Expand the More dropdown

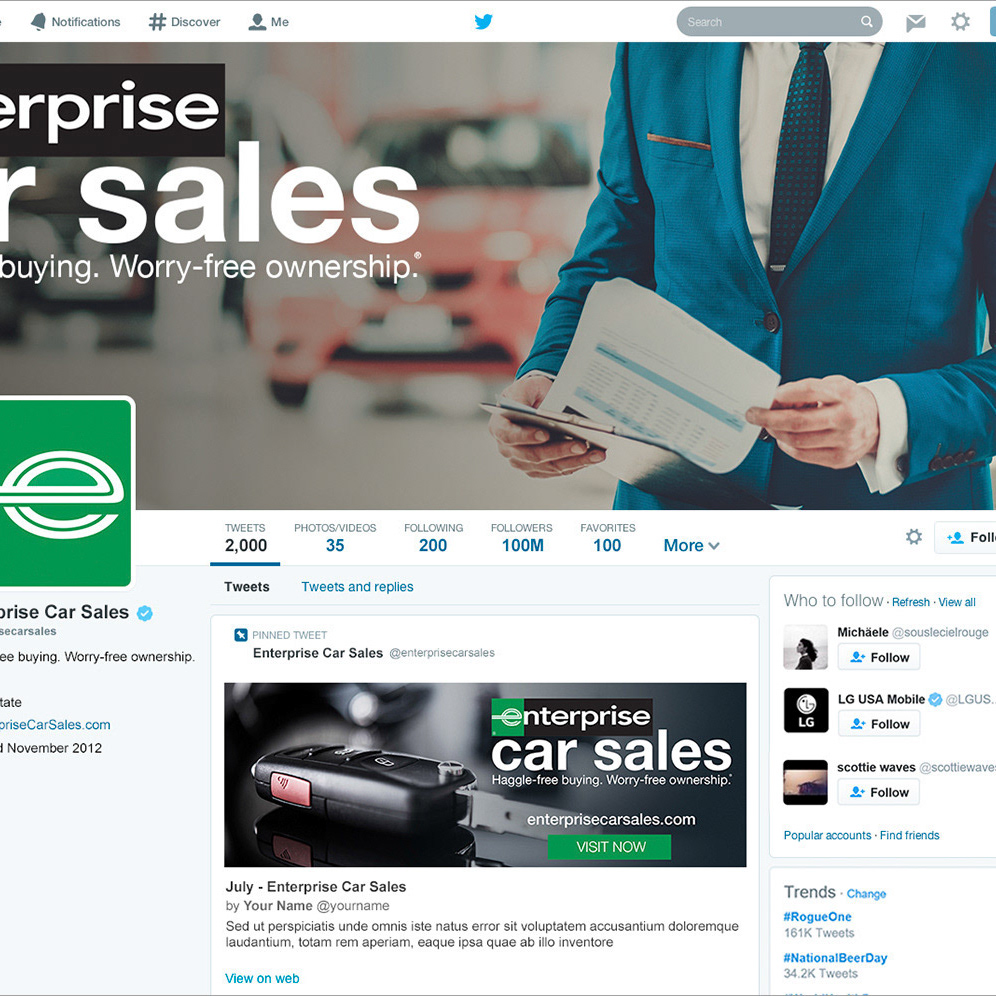click(691, 545)
